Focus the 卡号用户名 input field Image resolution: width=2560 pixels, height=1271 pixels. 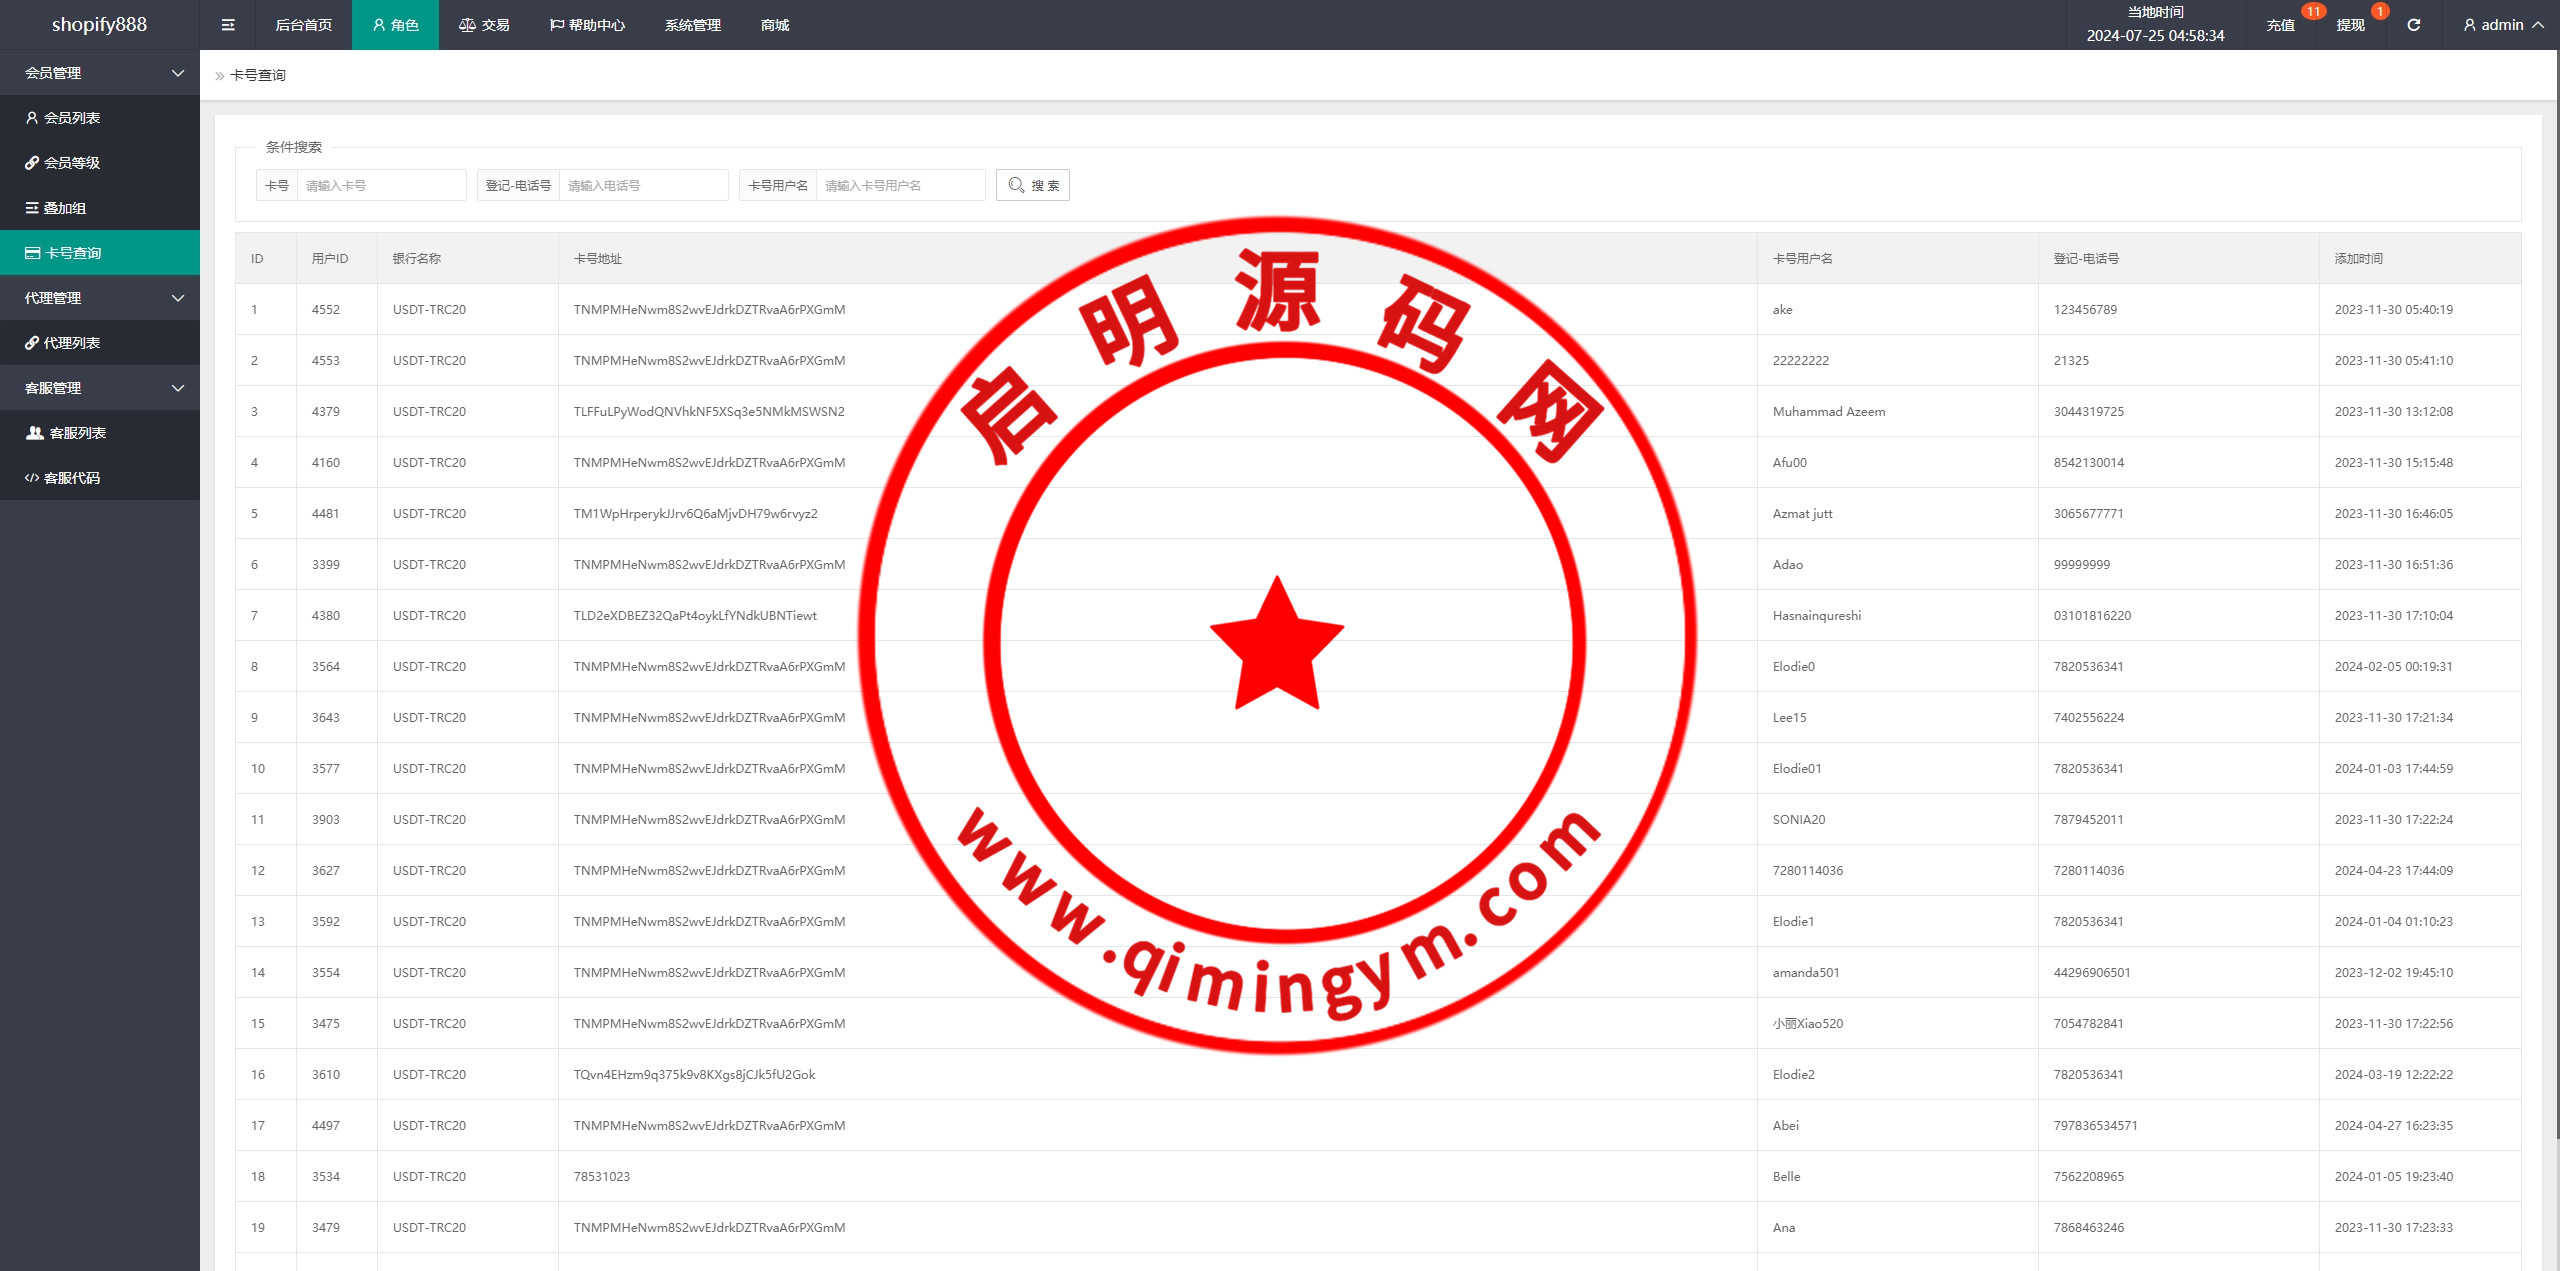pos(900,185)
